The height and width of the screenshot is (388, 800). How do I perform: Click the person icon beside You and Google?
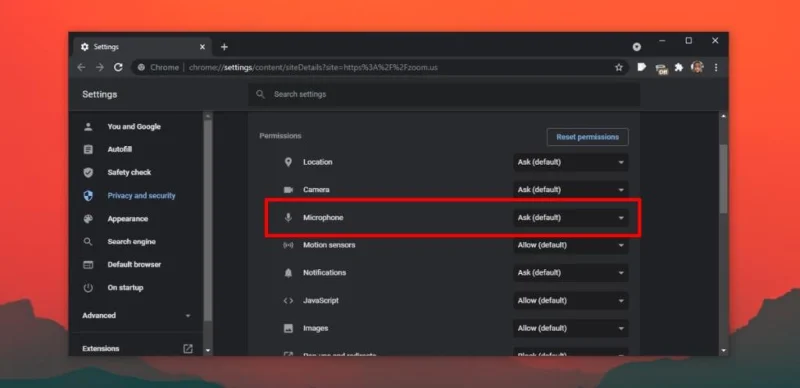tap(88, 127)
